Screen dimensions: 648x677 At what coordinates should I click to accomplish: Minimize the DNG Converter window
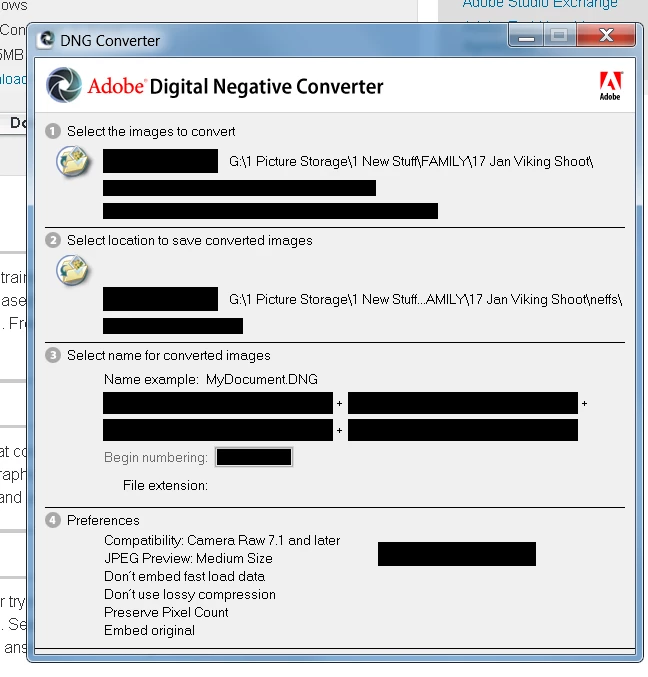pos(526,35)
